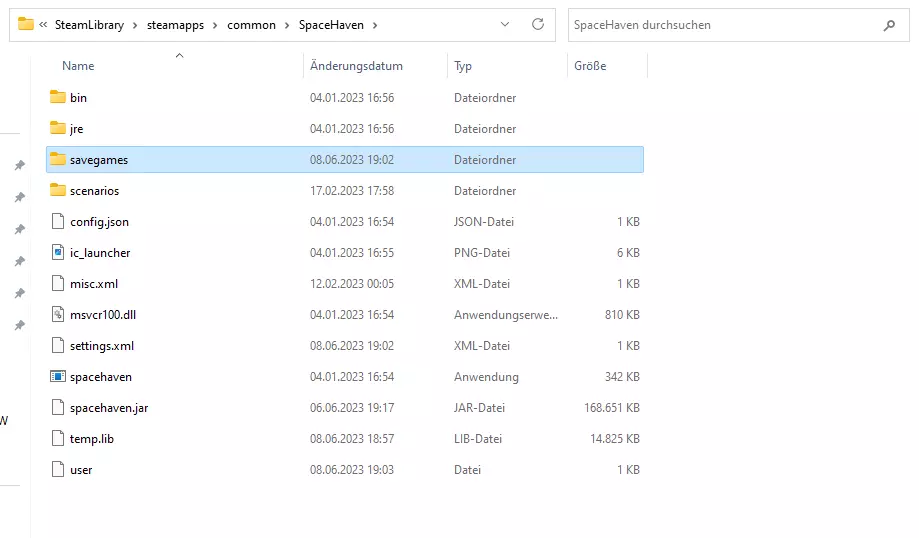Go to the steamapps breadcrumb
Viewport: 919px width, 538px height.
click(x=175, y=25)
